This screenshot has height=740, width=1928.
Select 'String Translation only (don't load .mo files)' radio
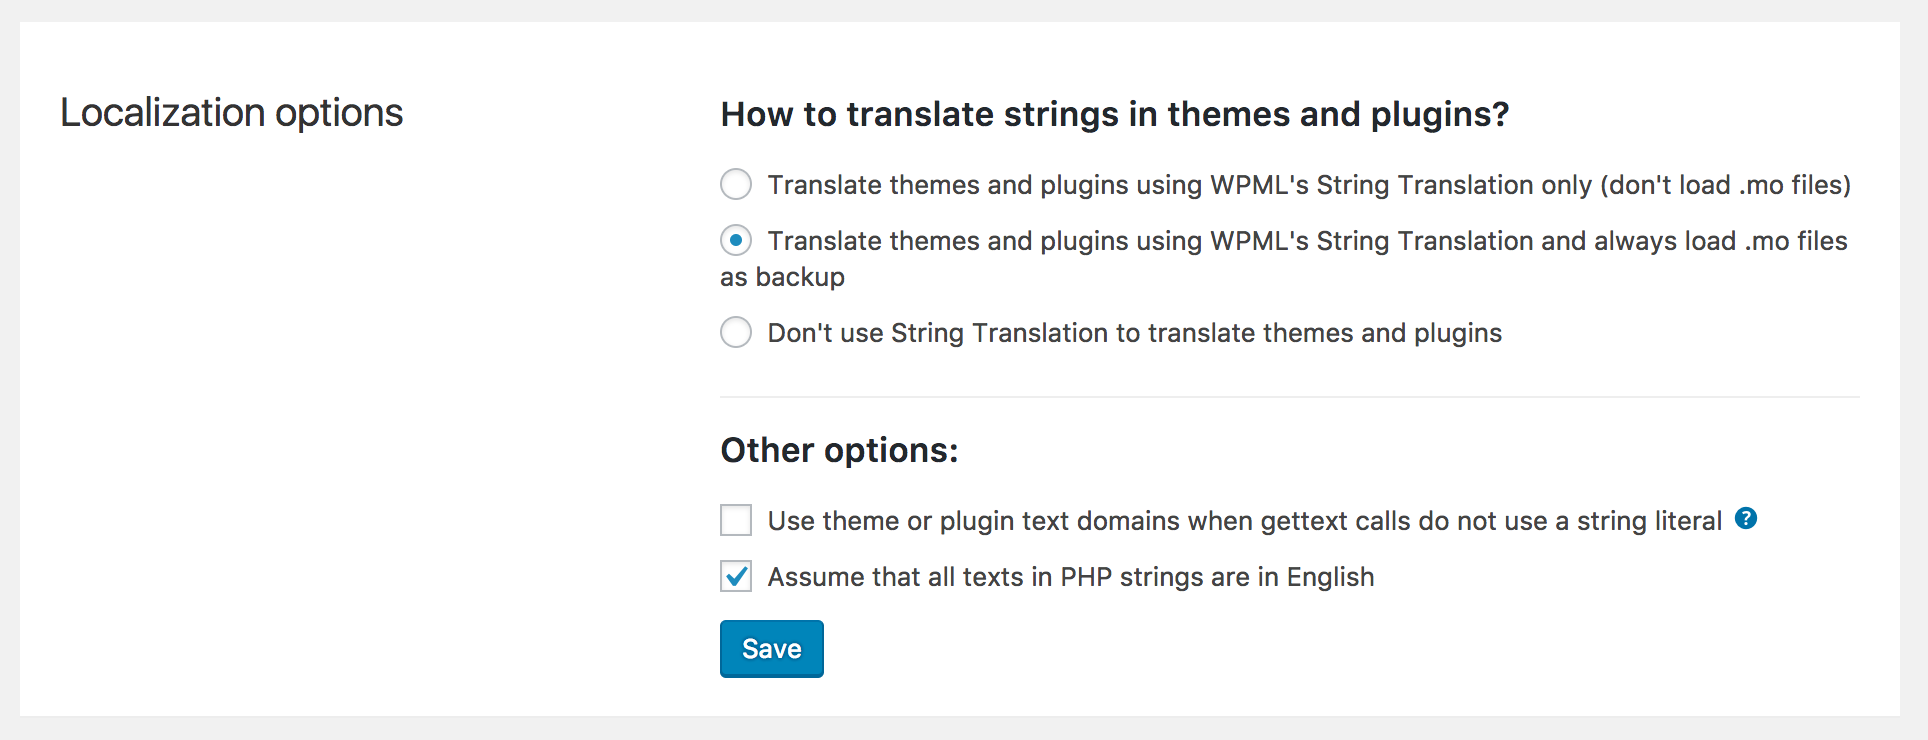click(x=736, y=184)
